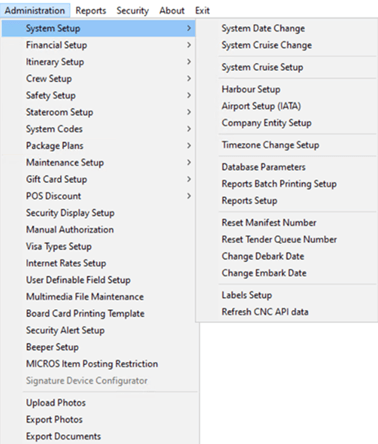The height and width of the screenshot is (444, 378).
Task: Open the Security menu
Action: [x=133, y=10]
